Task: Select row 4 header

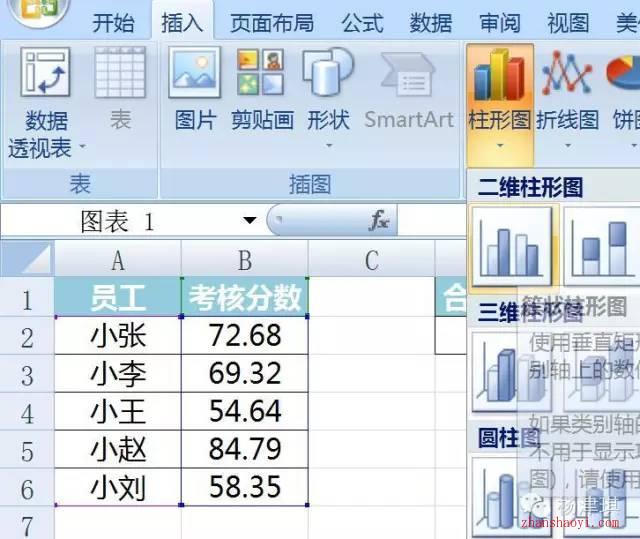Action: 27,412
